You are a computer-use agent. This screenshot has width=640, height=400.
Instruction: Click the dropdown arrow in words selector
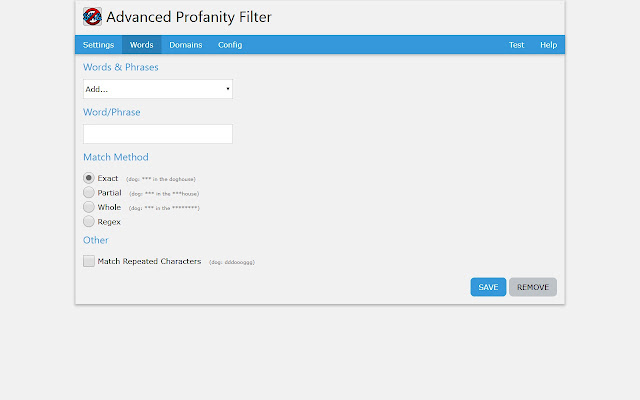click(228, 89)
